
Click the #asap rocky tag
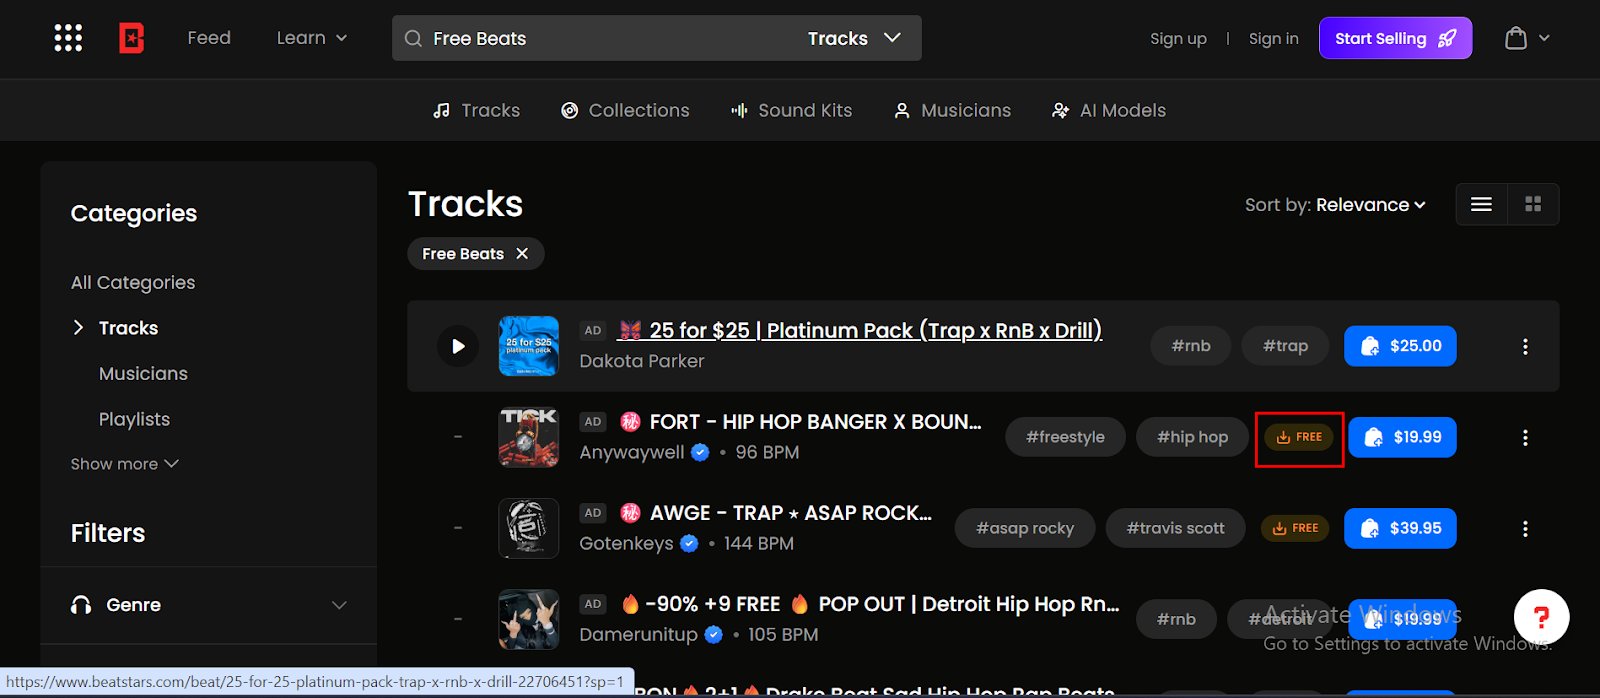point(1025,528)
